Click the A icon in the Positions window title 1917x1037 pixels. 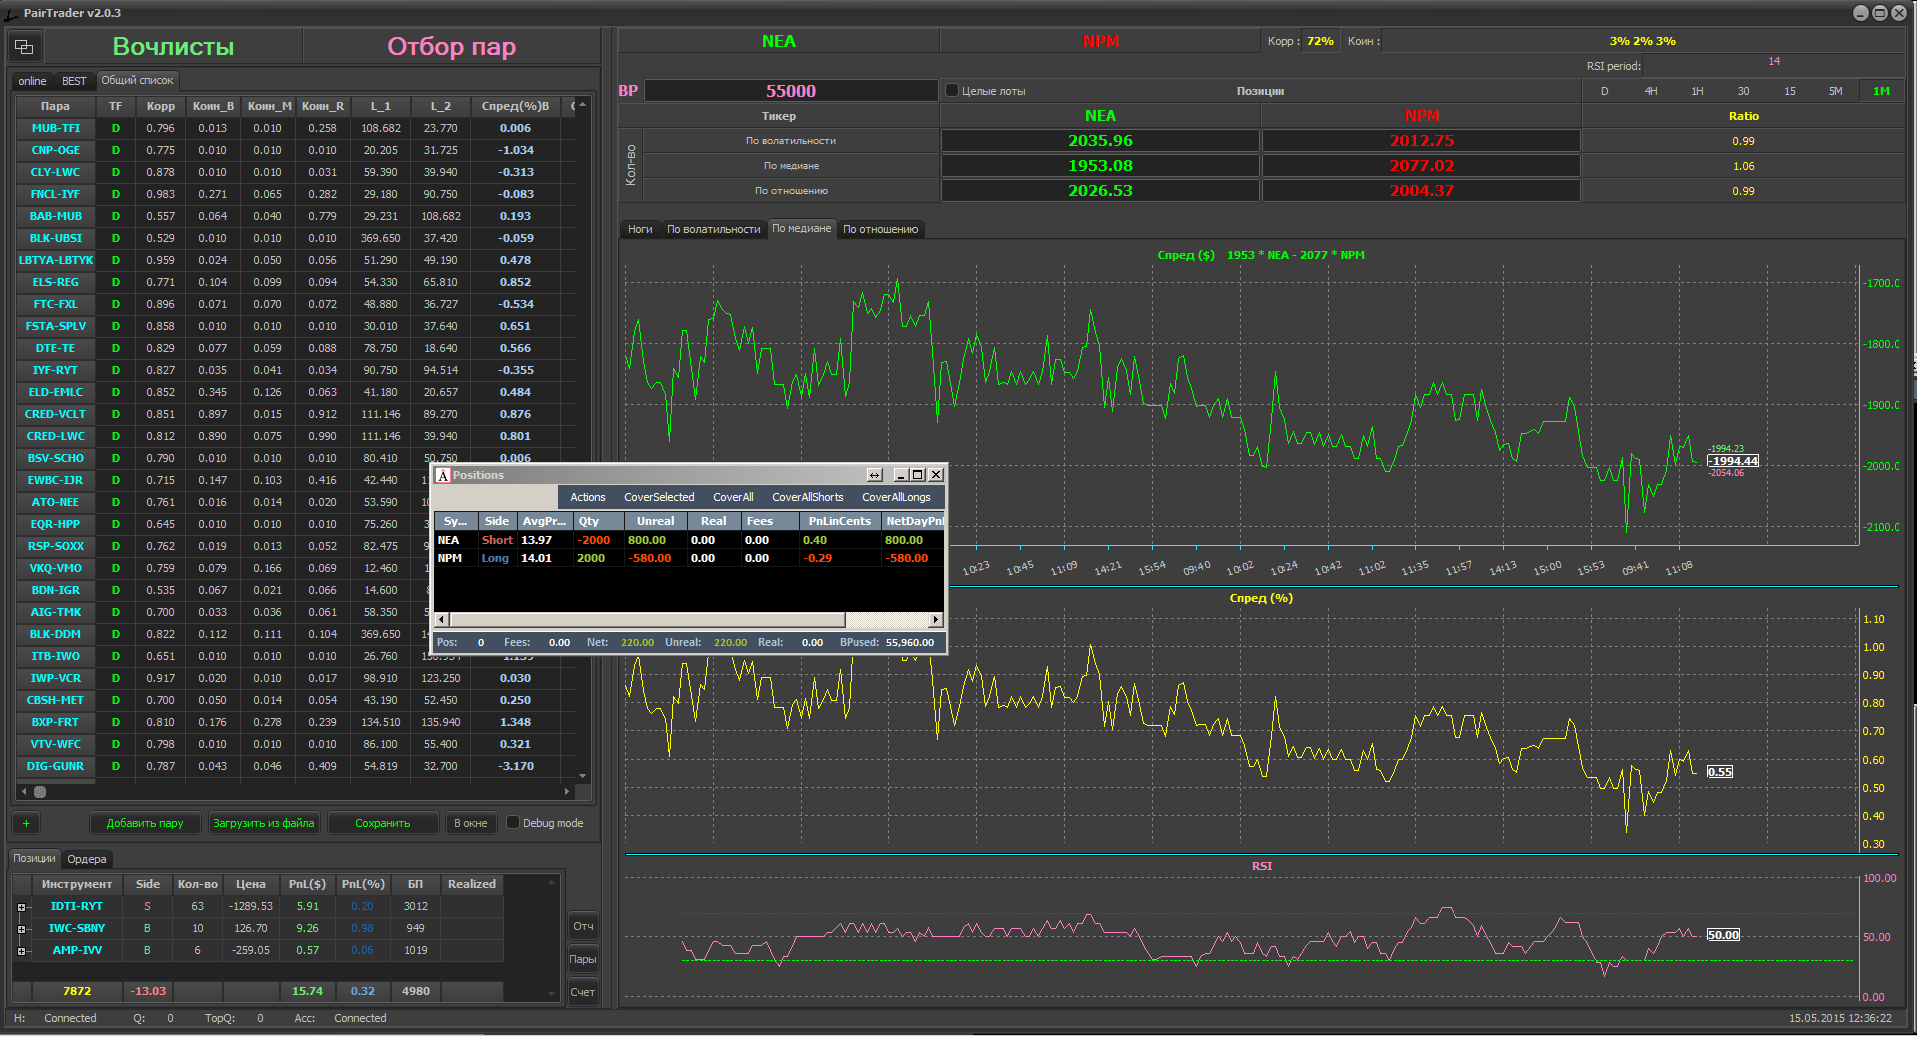[x=443, y=475]
